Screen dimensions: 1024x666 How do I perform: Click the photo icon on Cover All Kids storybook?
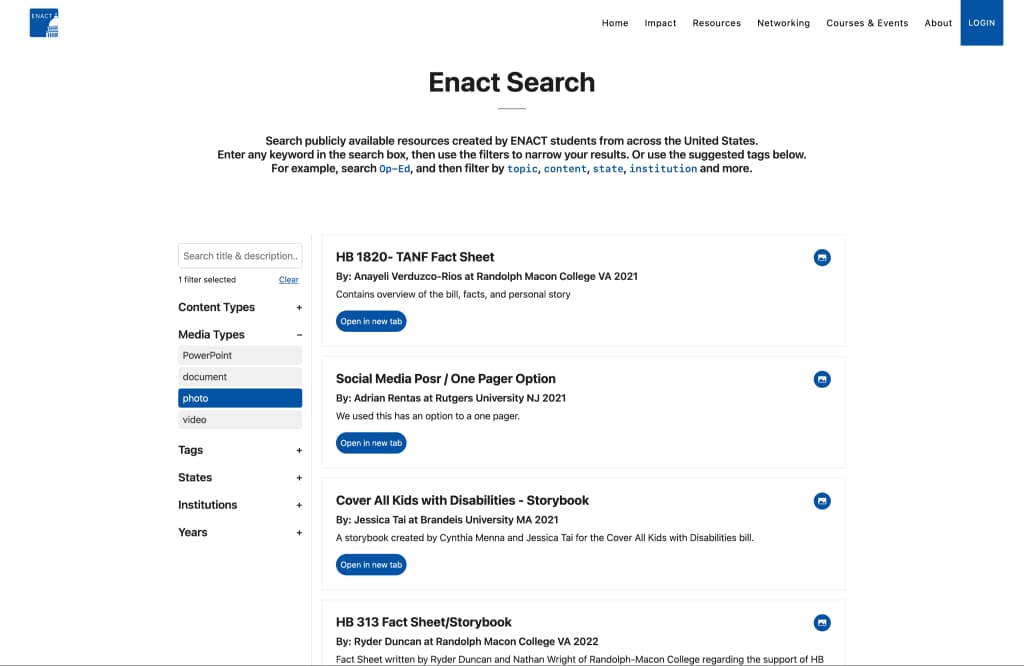pos(822,501)
